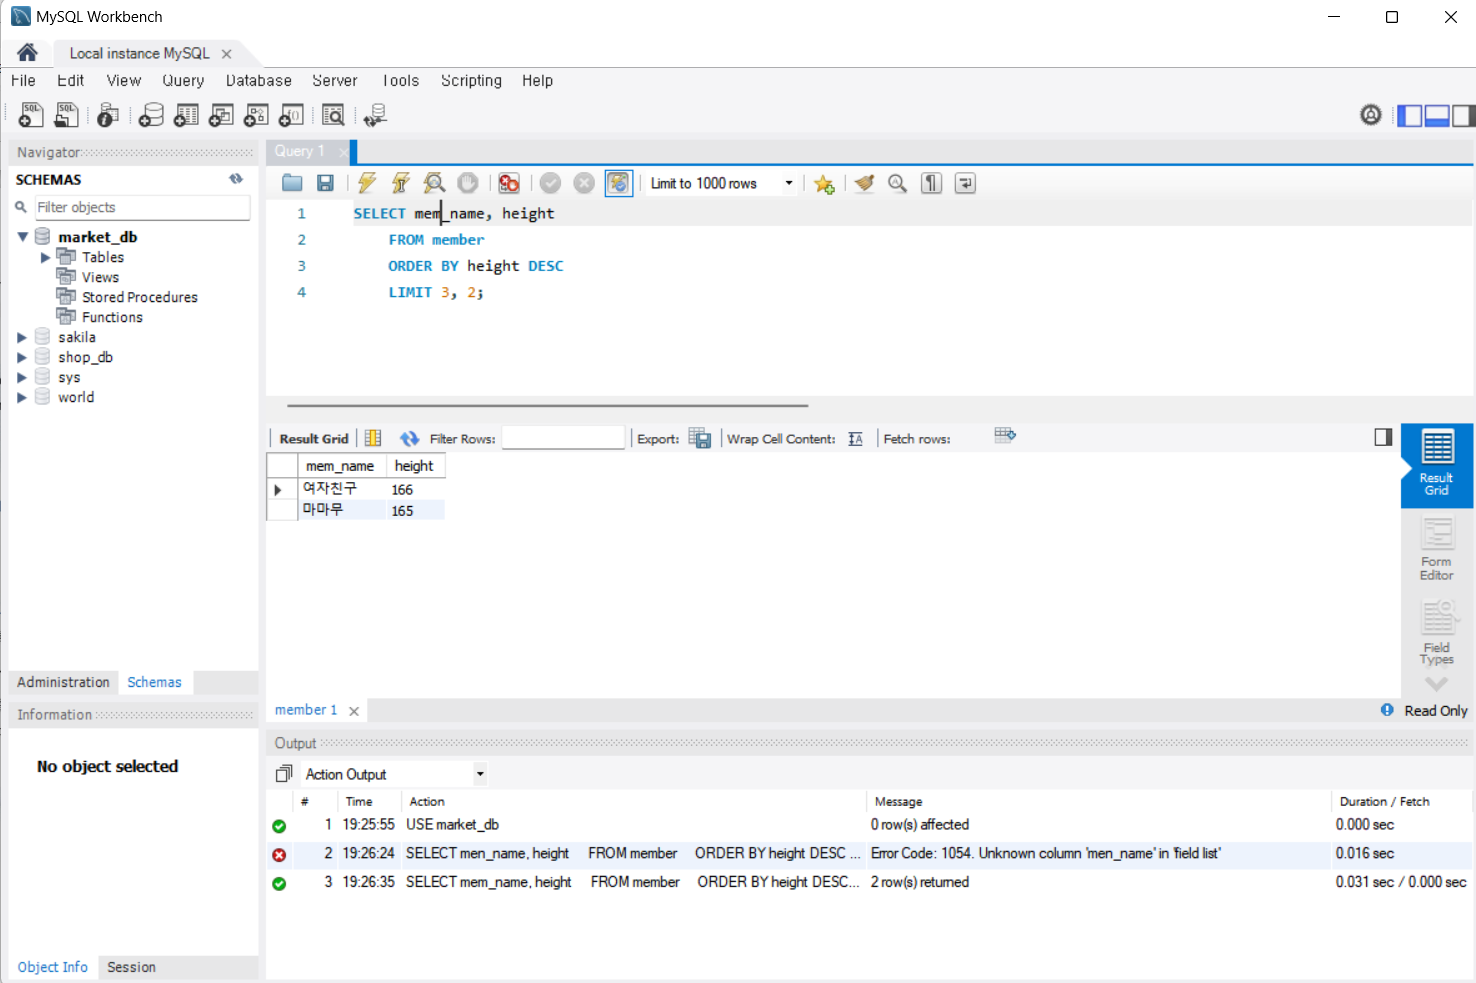Toggle left sidebar panel visibility
Image resolution: width=1476 pixels, height=983 pixels.
(1409, 116)
